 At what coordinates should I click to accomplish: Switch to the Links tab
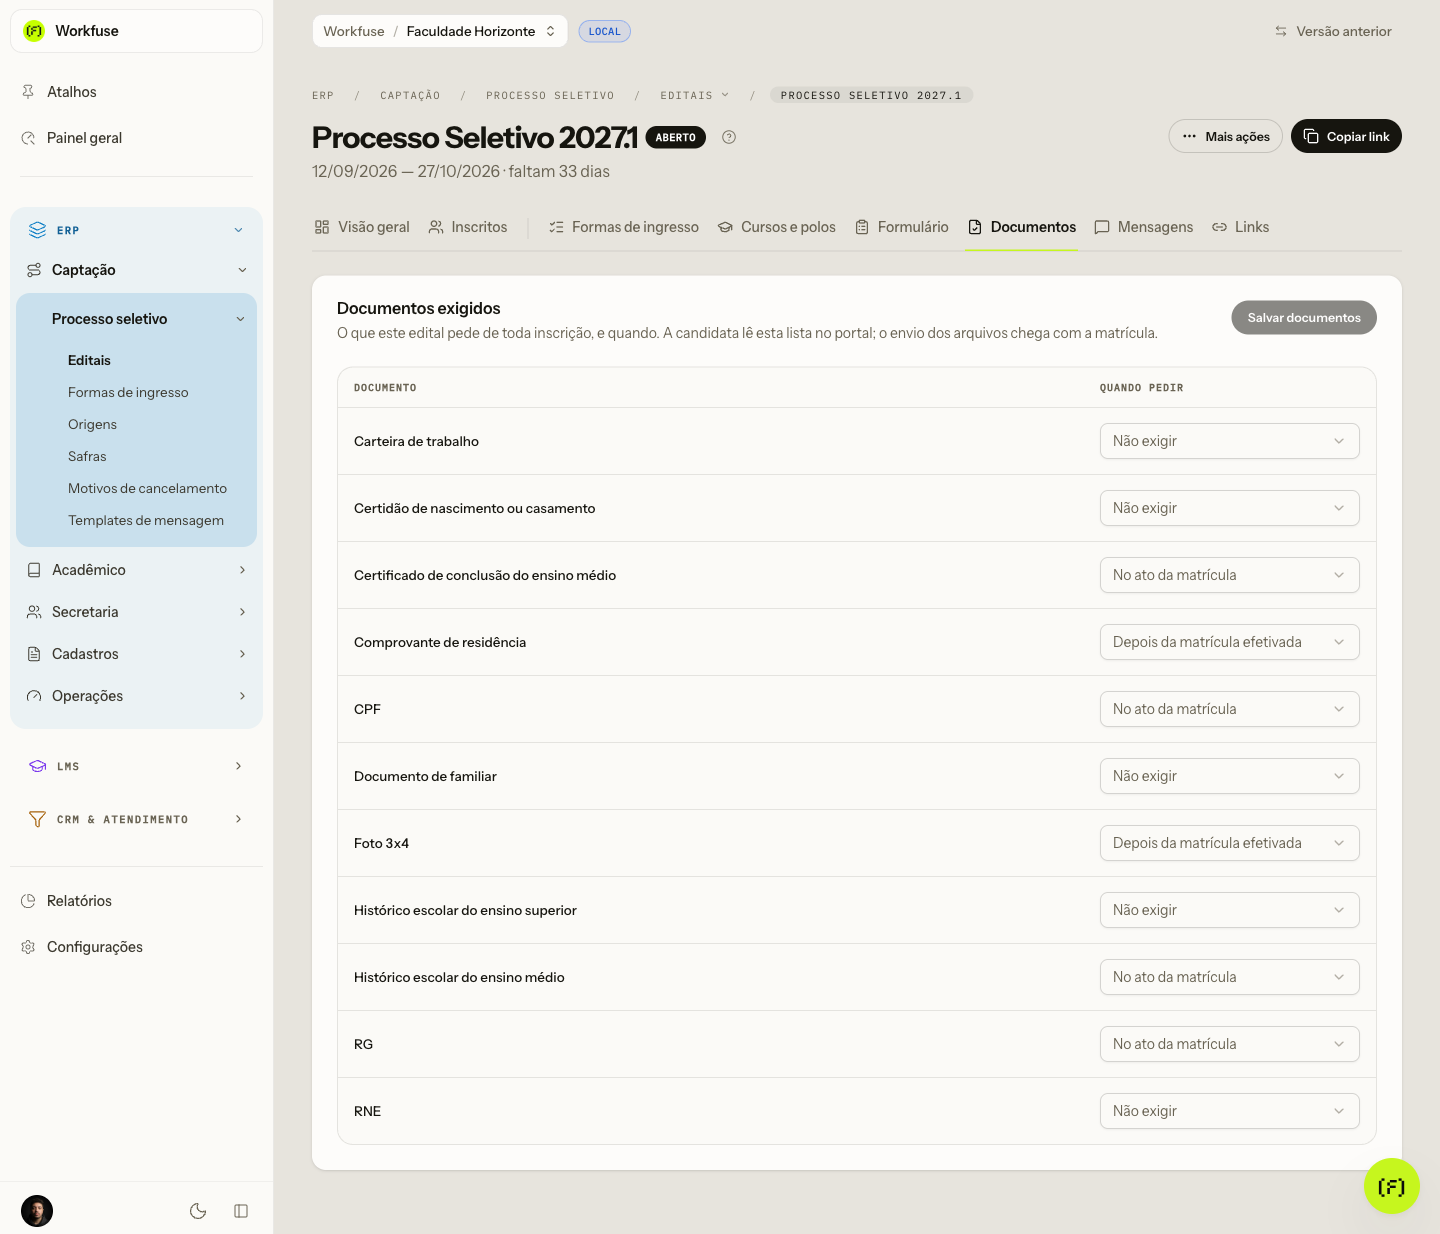[1241, 227]
